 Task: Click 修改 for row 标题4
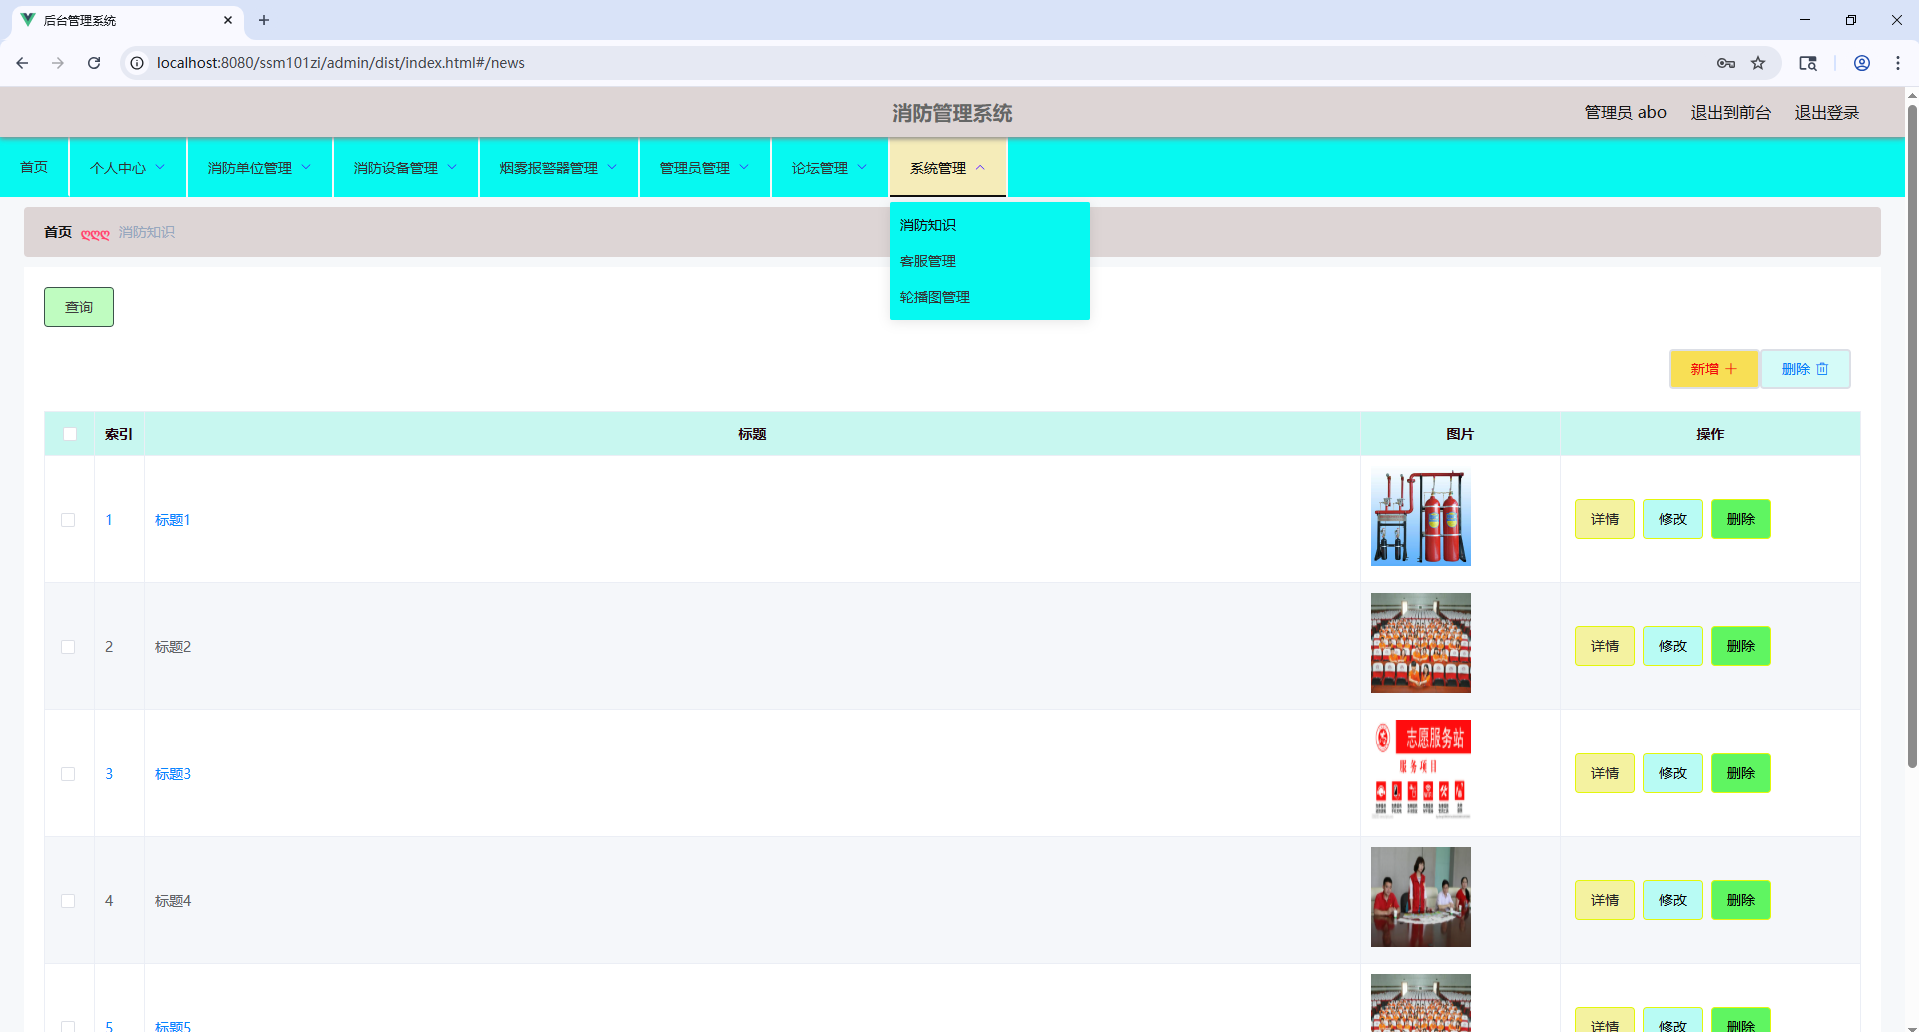click(x=1673, y=900)
